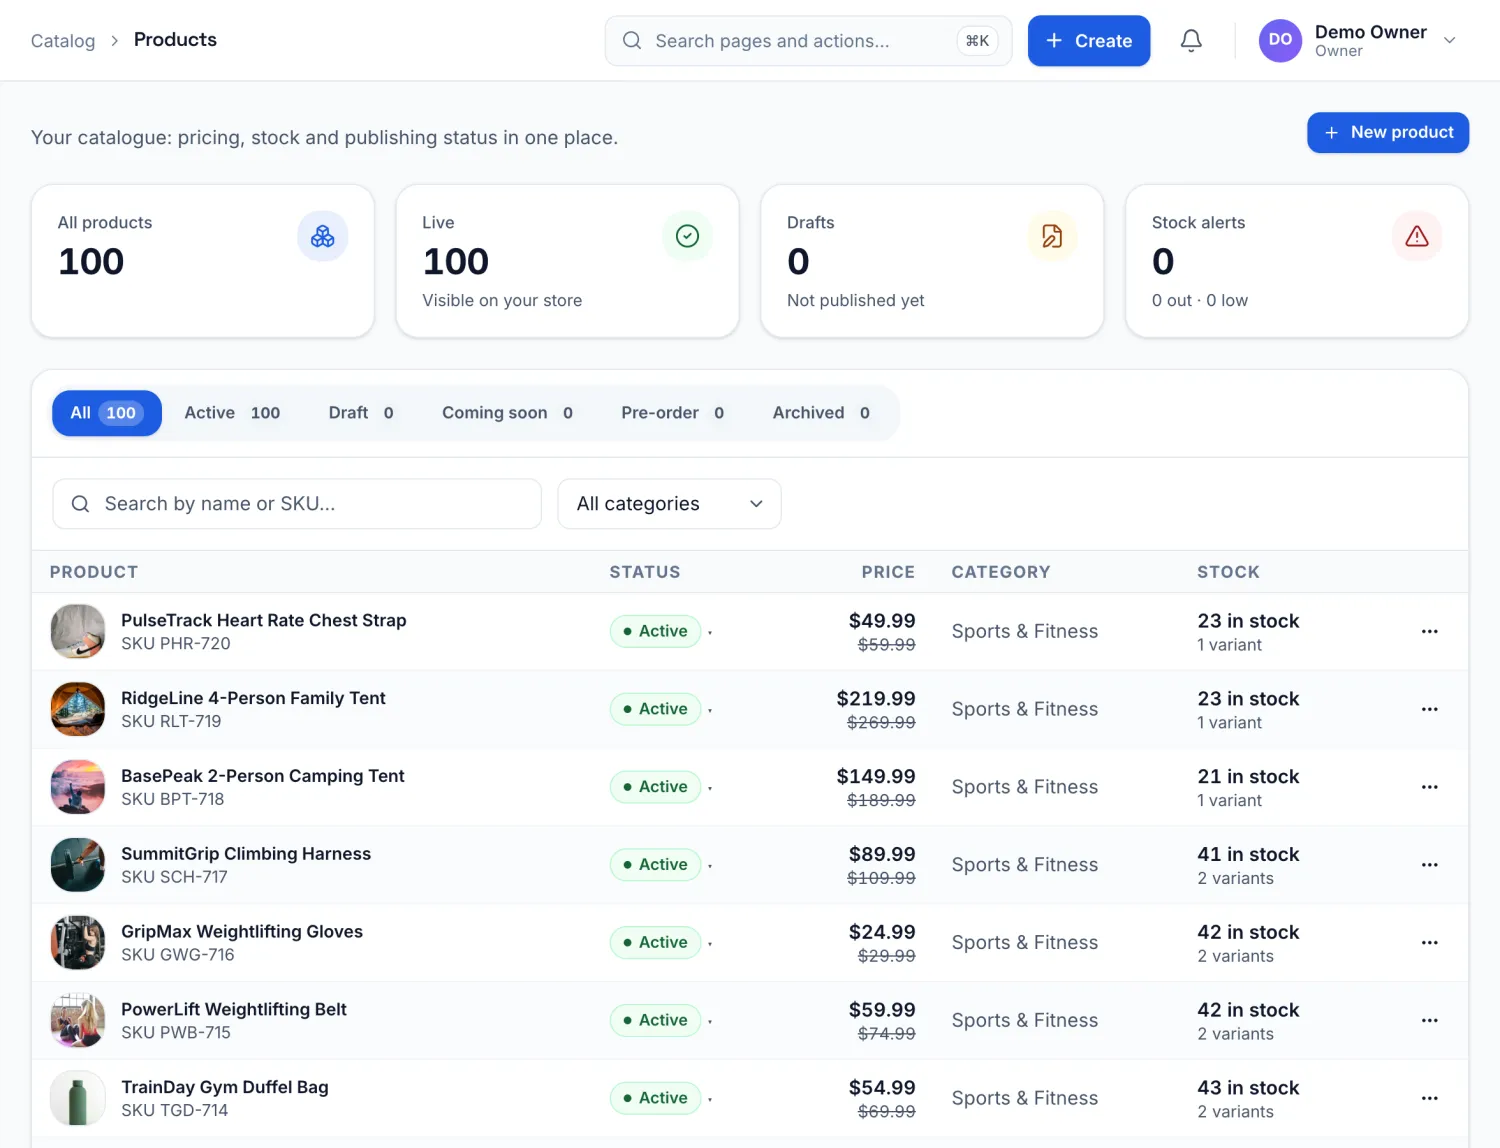
Task: Click the Create button
Action: click(1089, 41)
